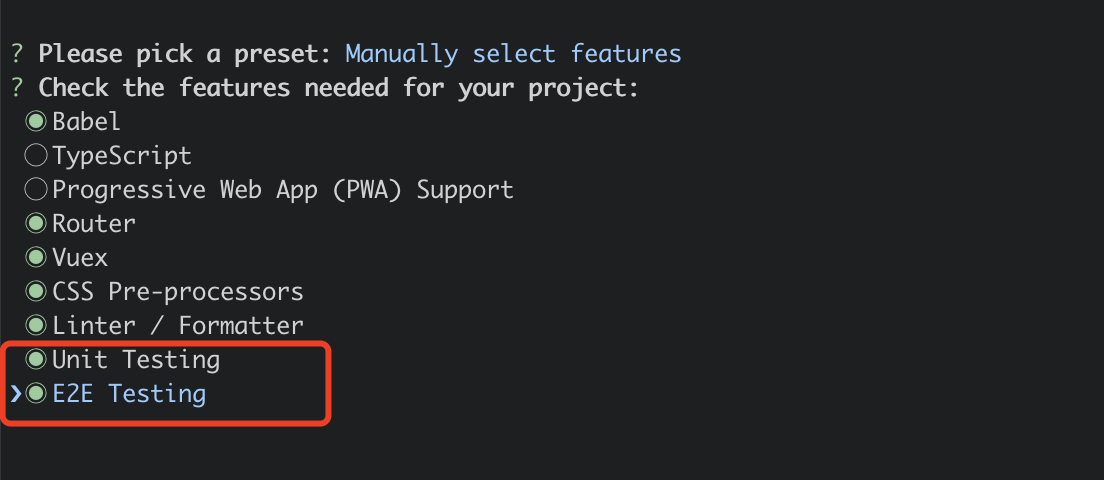Uncheck the Unit Testing circle
The height and width of the screenshot is (480, 1104).
point(37,359)
